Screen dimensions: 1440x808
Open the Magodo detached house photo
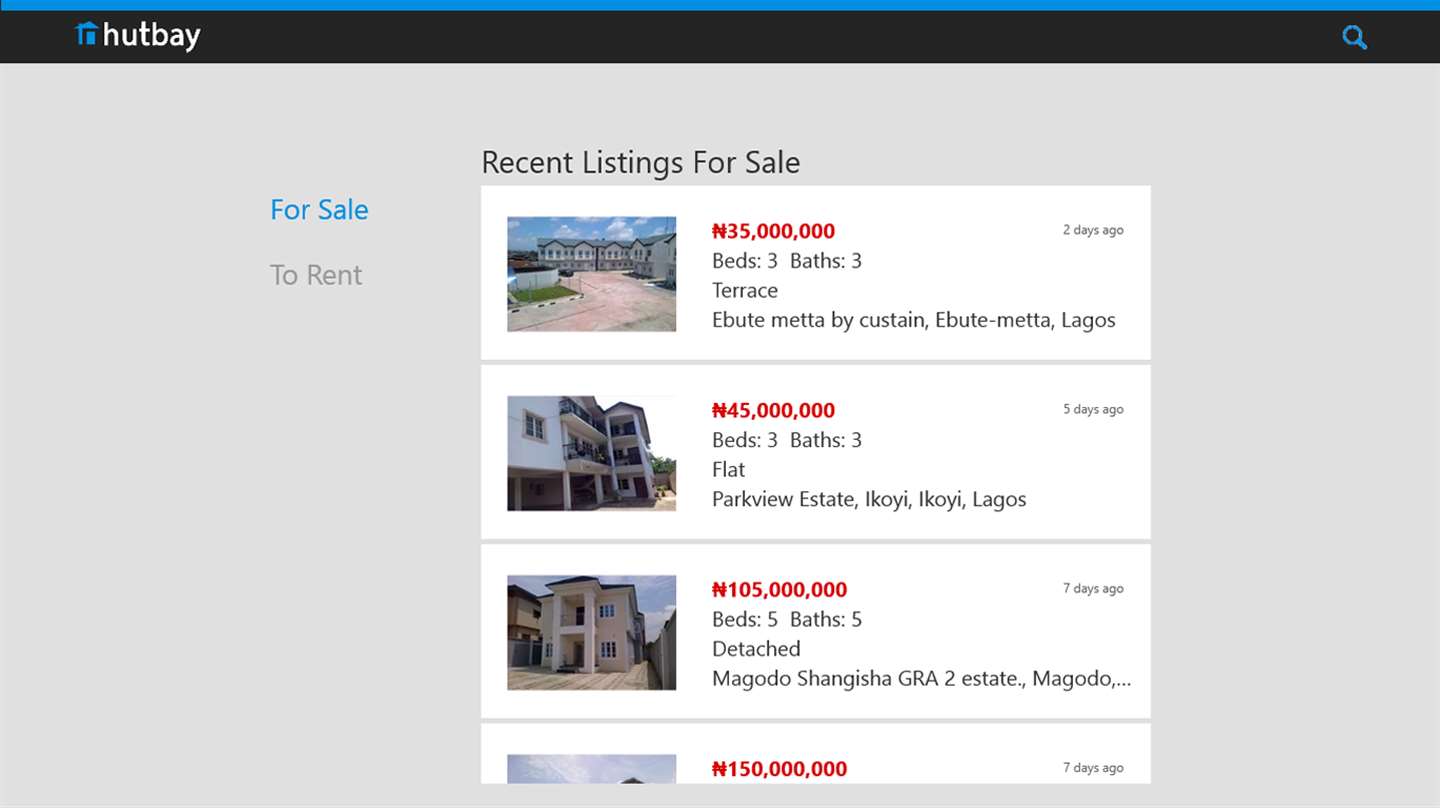[591, 632]
